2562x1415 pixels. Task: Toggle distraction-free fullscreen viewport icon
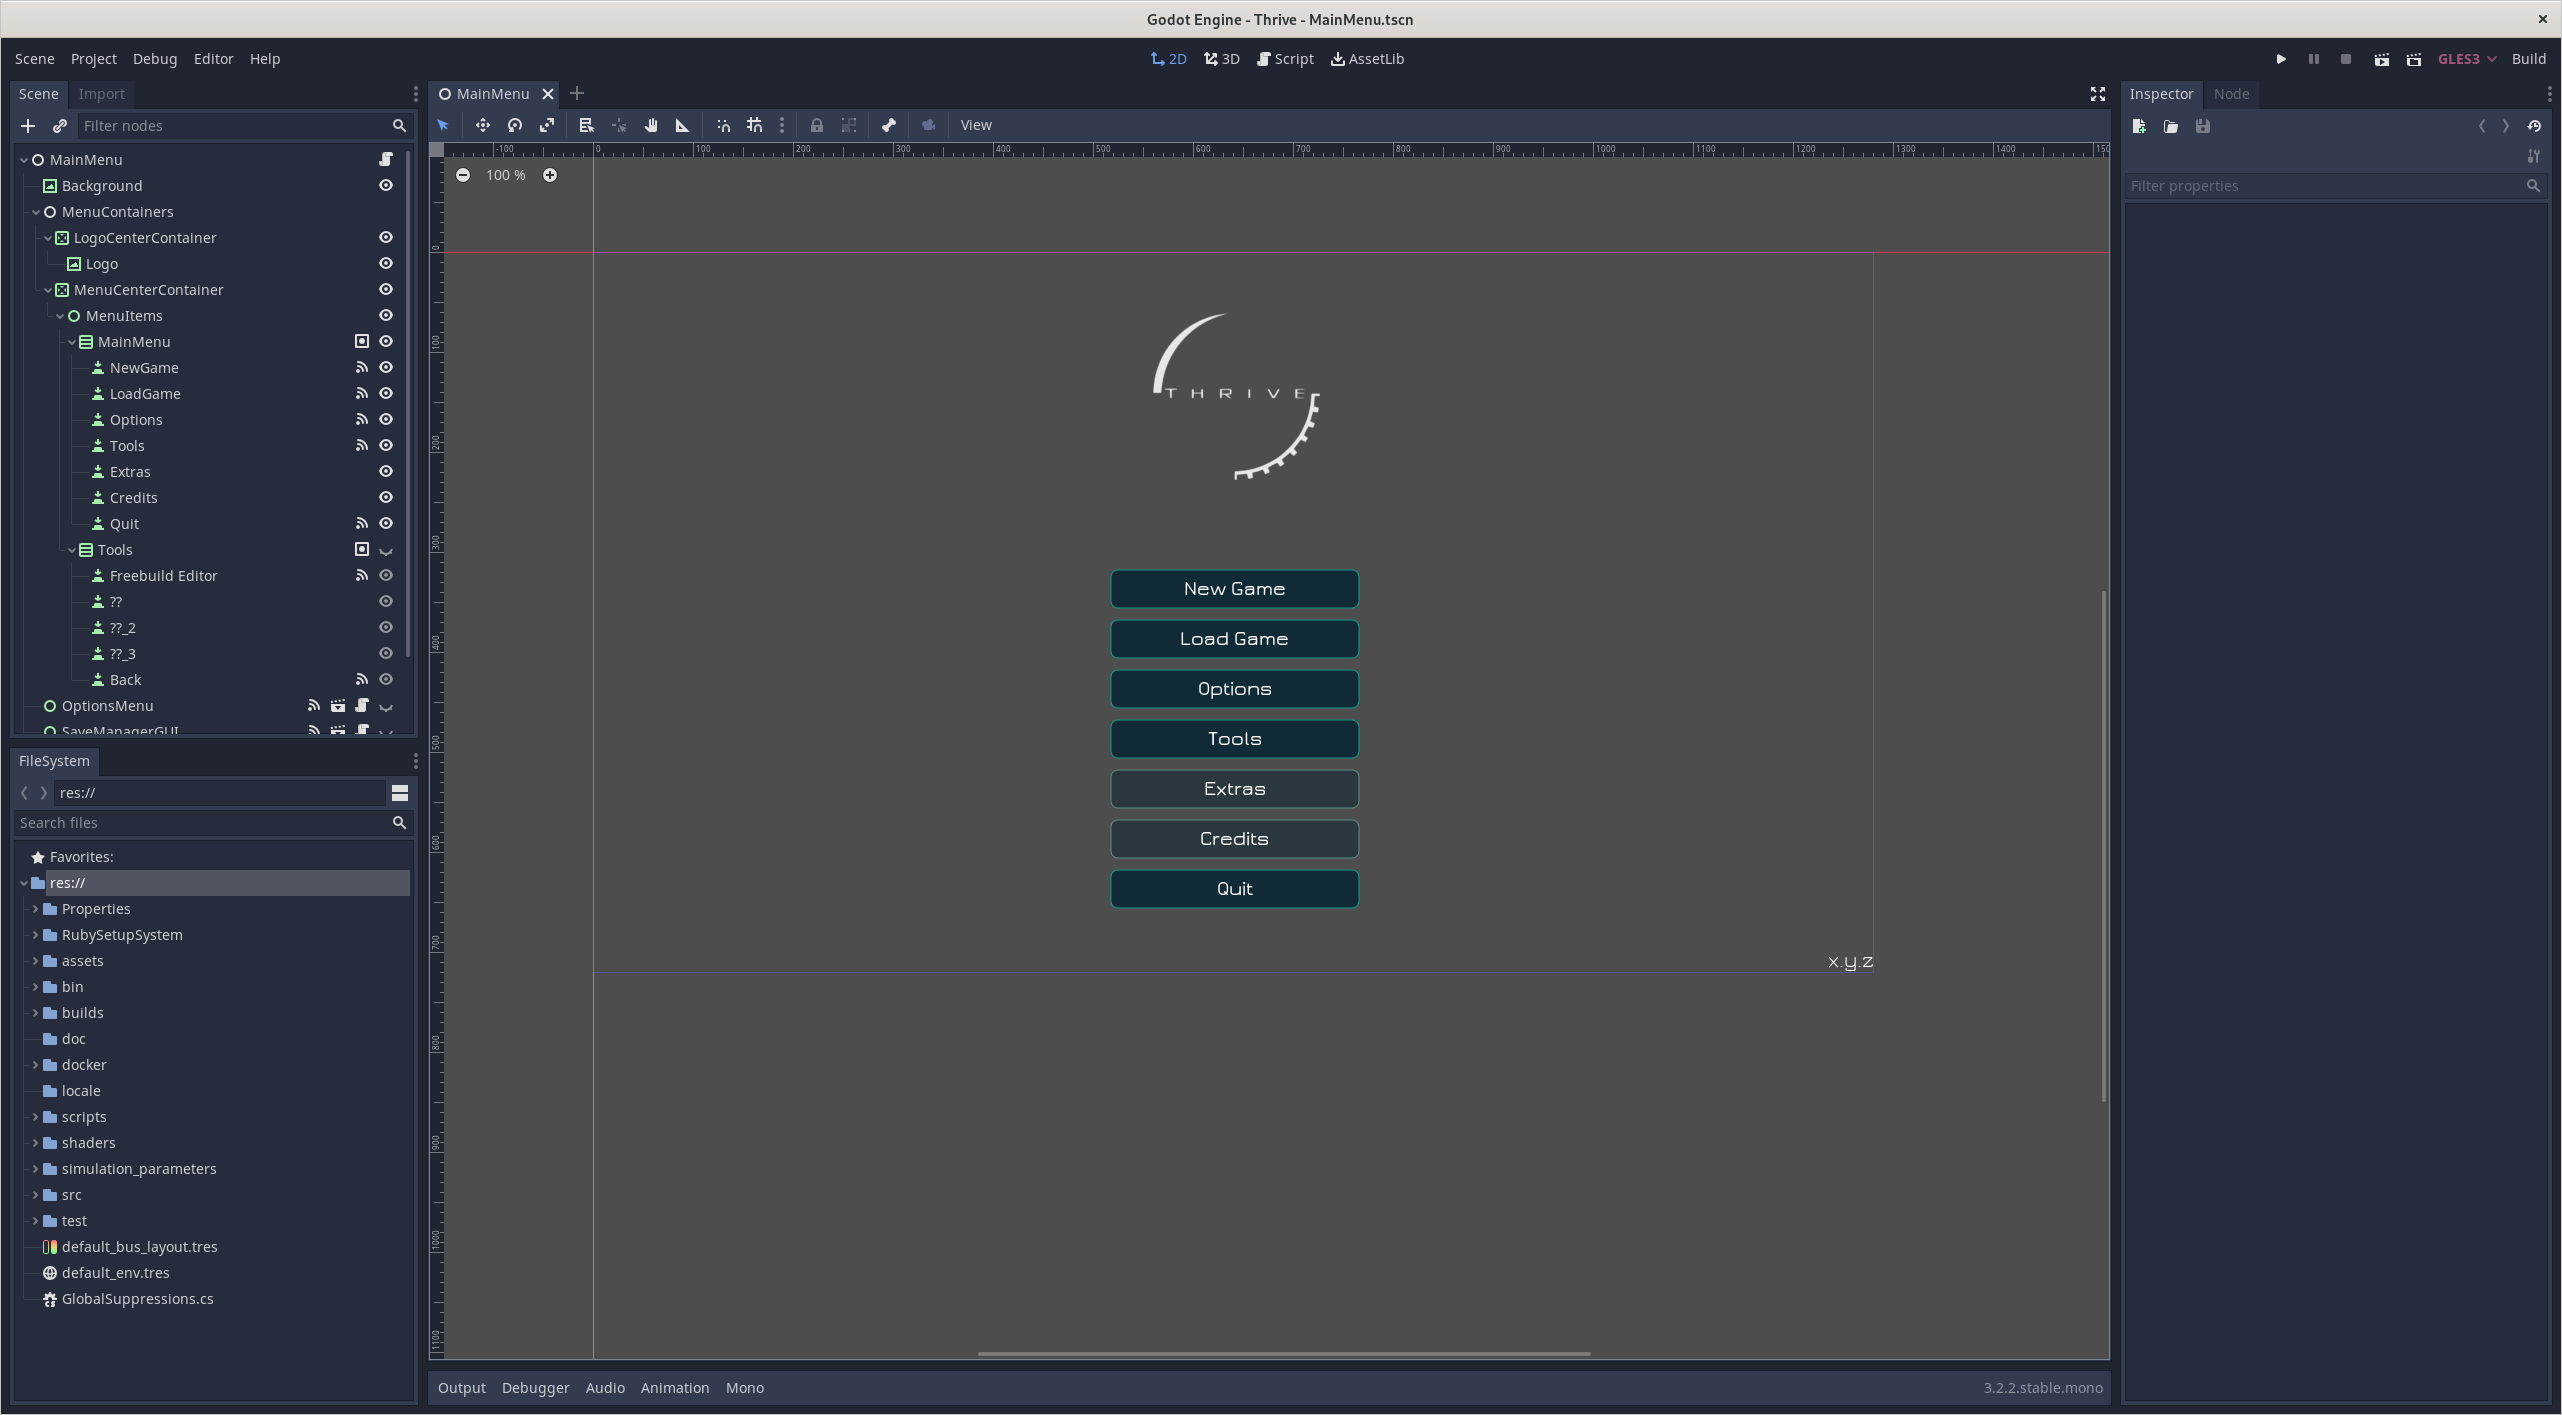point(2098,94)
